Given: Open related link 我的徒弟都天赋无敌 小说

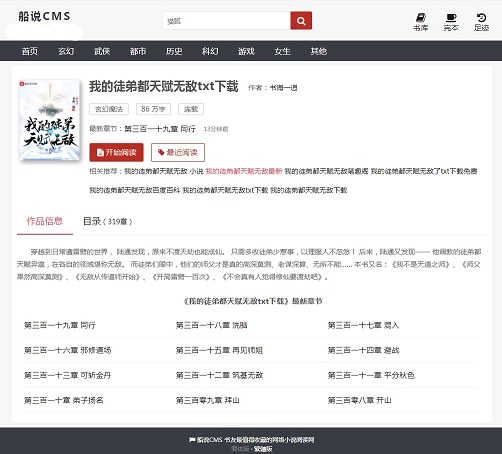Looking at the screenshot, I should tap(164, 171).
